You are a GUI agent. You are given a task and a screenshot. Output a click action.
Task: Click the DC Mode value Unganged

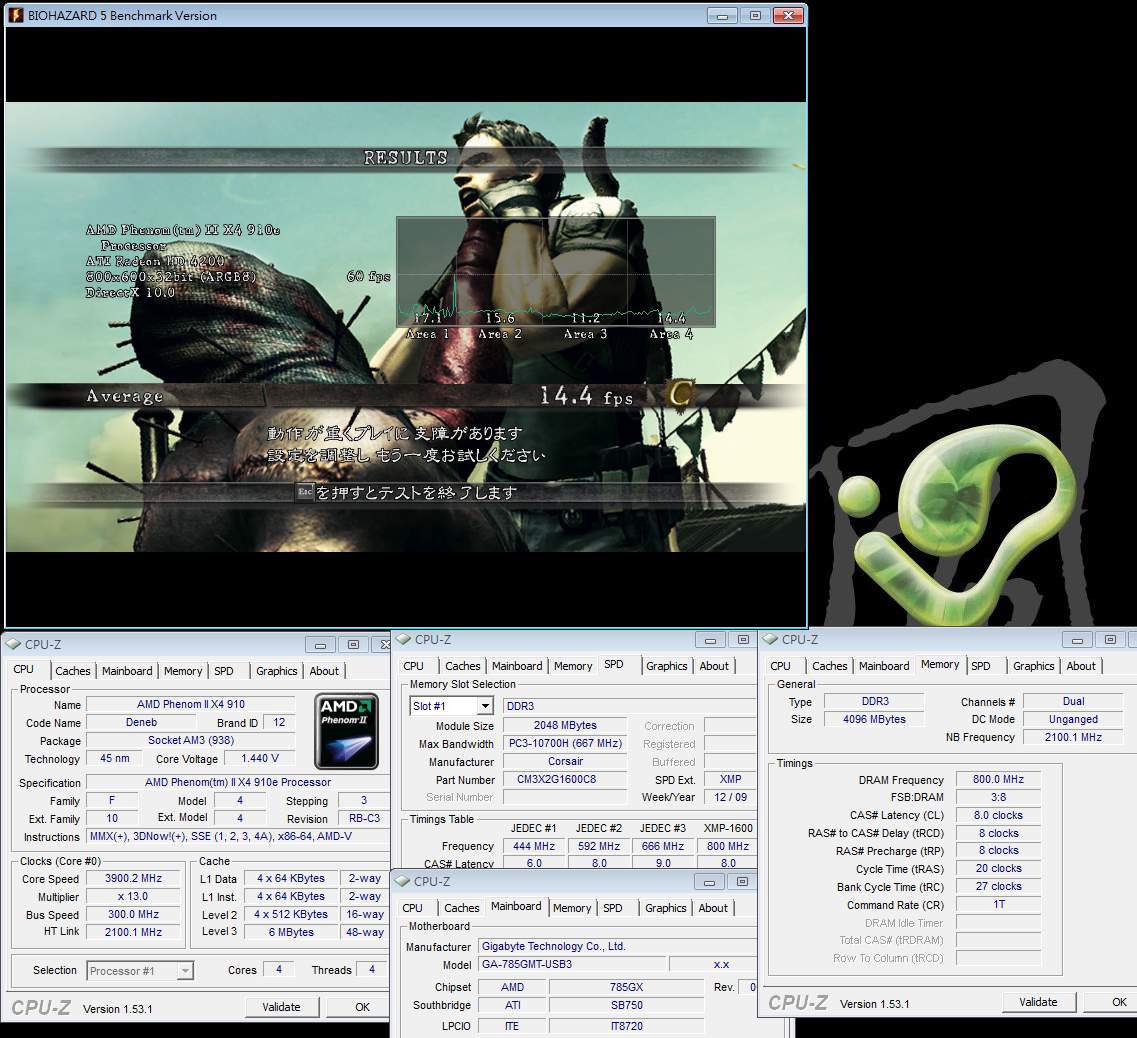[x=1073, y=720]
